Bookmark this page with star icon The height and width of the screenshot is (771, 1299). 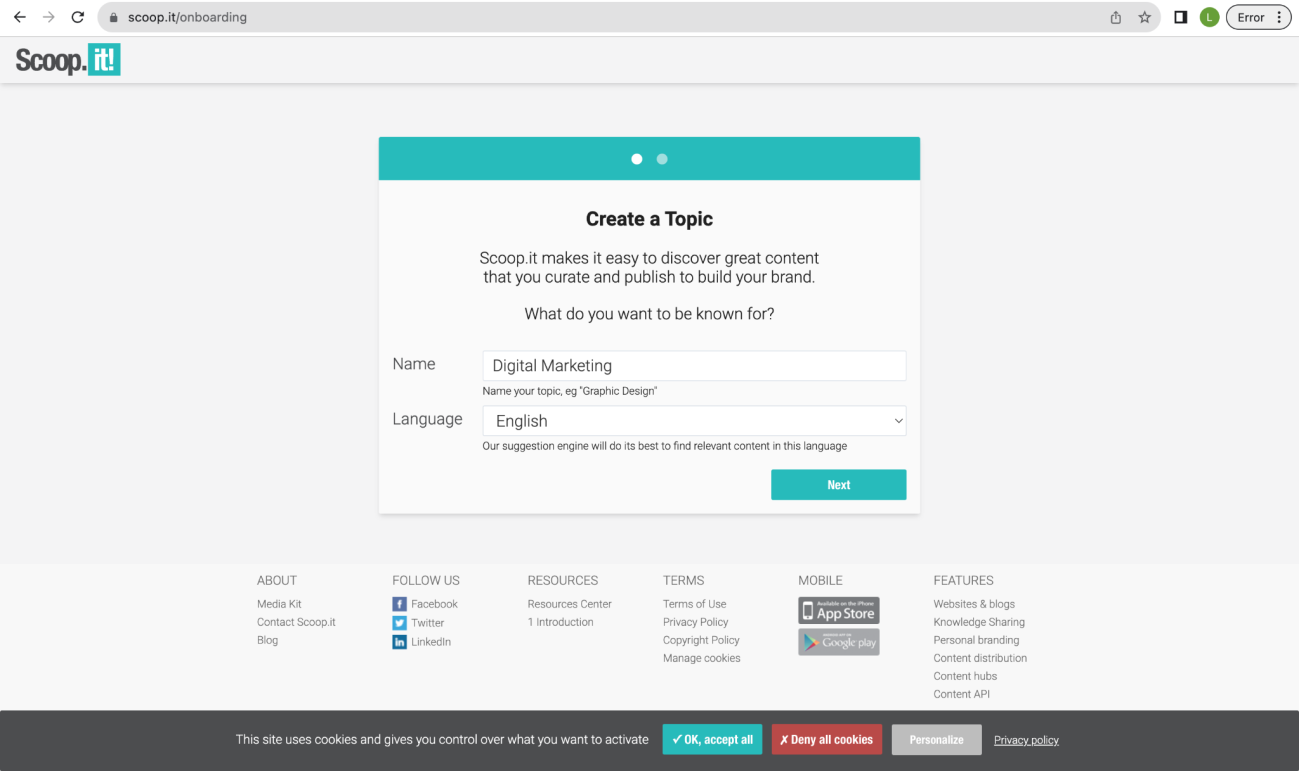click(x=1145, y=17)
